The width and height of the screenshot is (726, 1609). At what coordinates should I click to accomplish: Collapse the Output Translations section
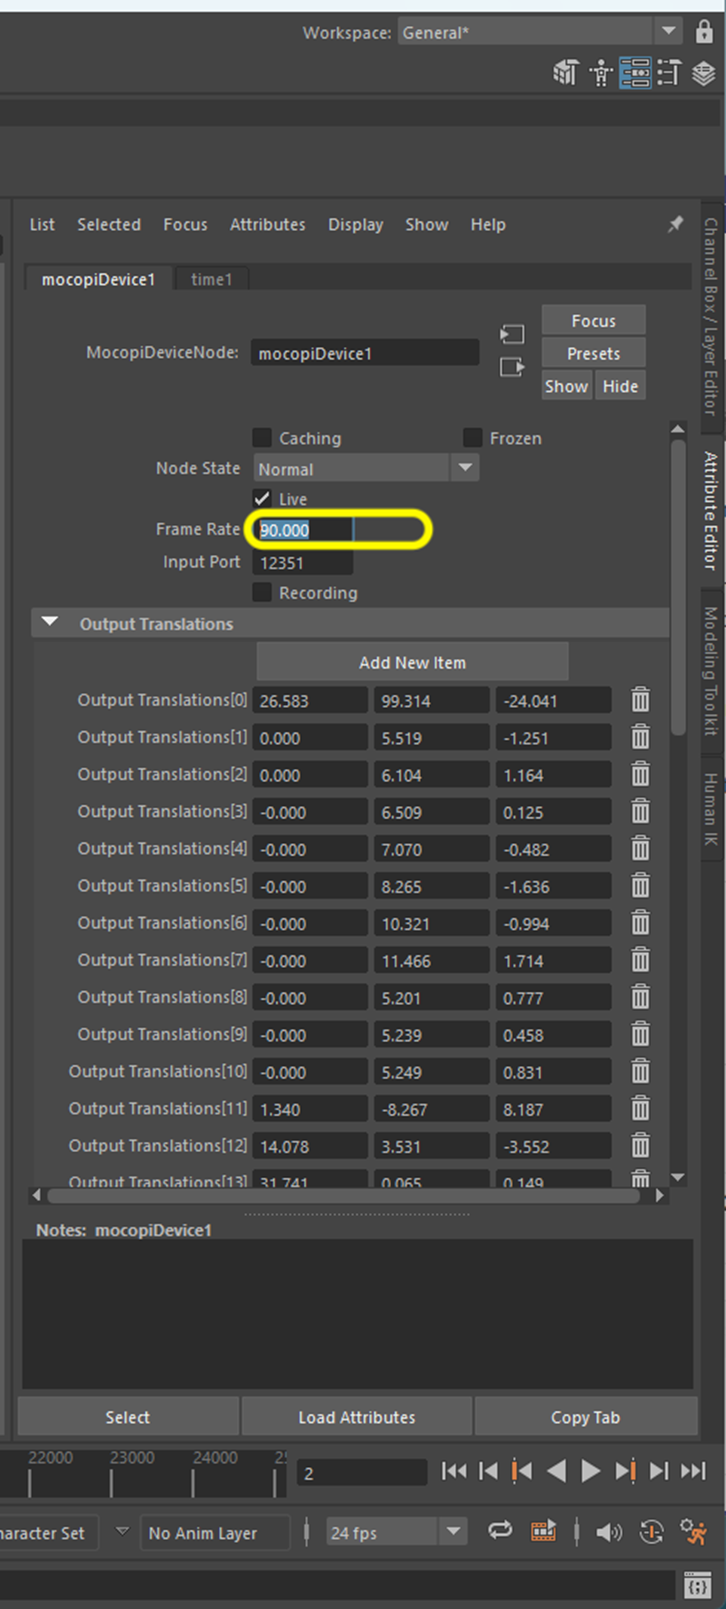click(50, 623)
